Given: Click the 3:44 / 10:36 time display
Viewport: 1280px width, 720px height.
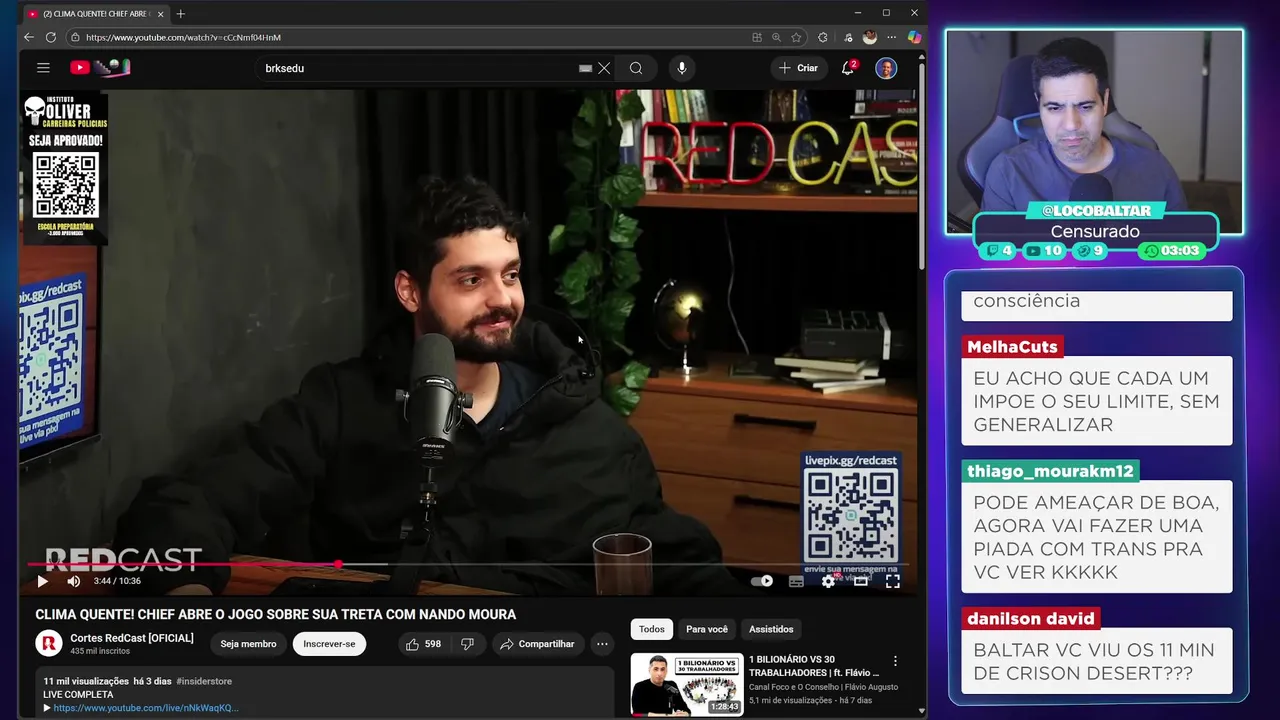Looking at the screenshot, I should tap(117, 581).
